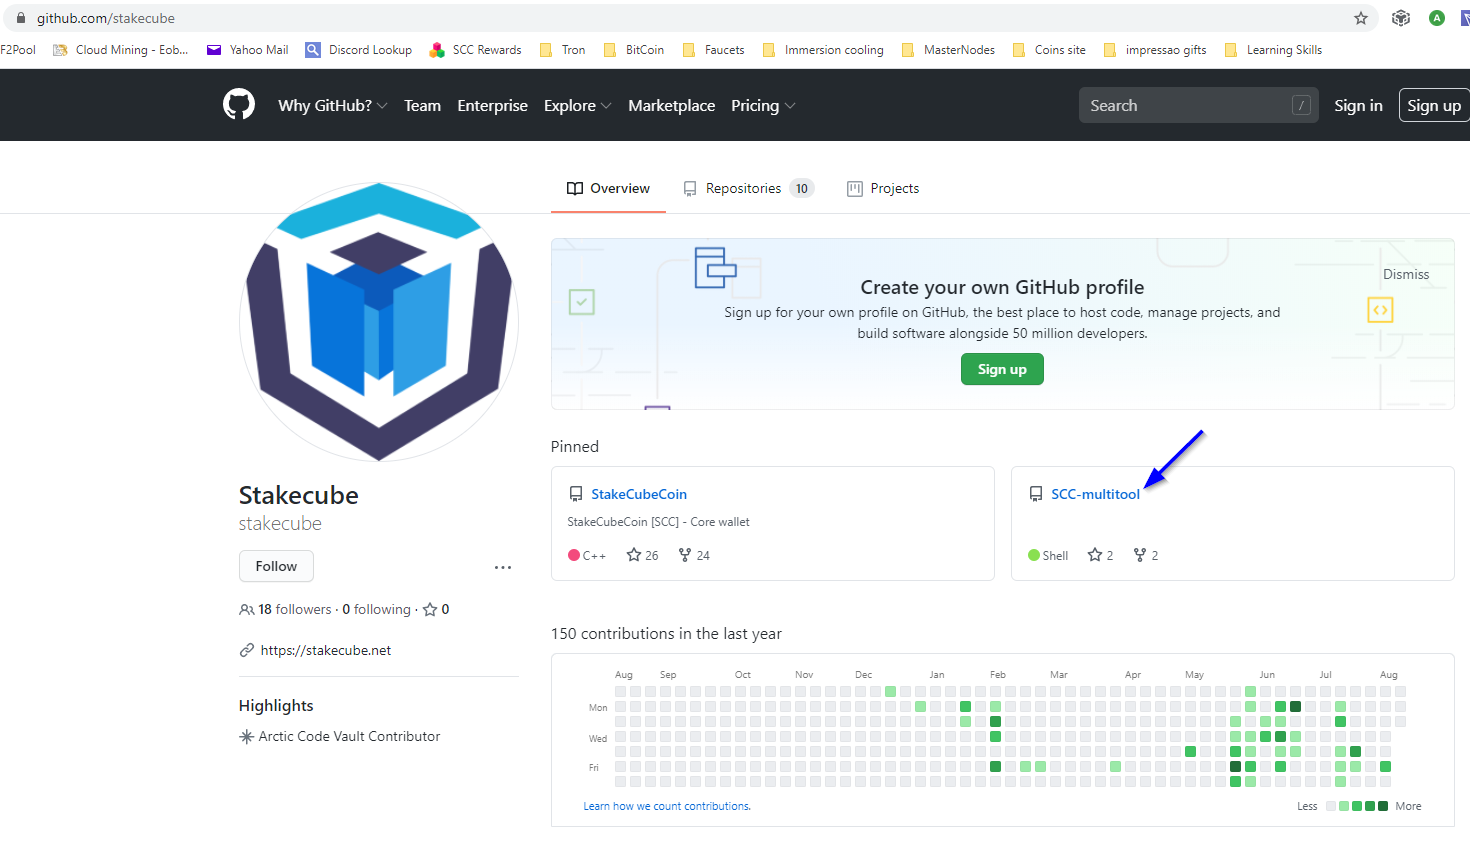View the 18 followers list
Viewport: 1470px width, 841px height.
click(x=285, y=609)
